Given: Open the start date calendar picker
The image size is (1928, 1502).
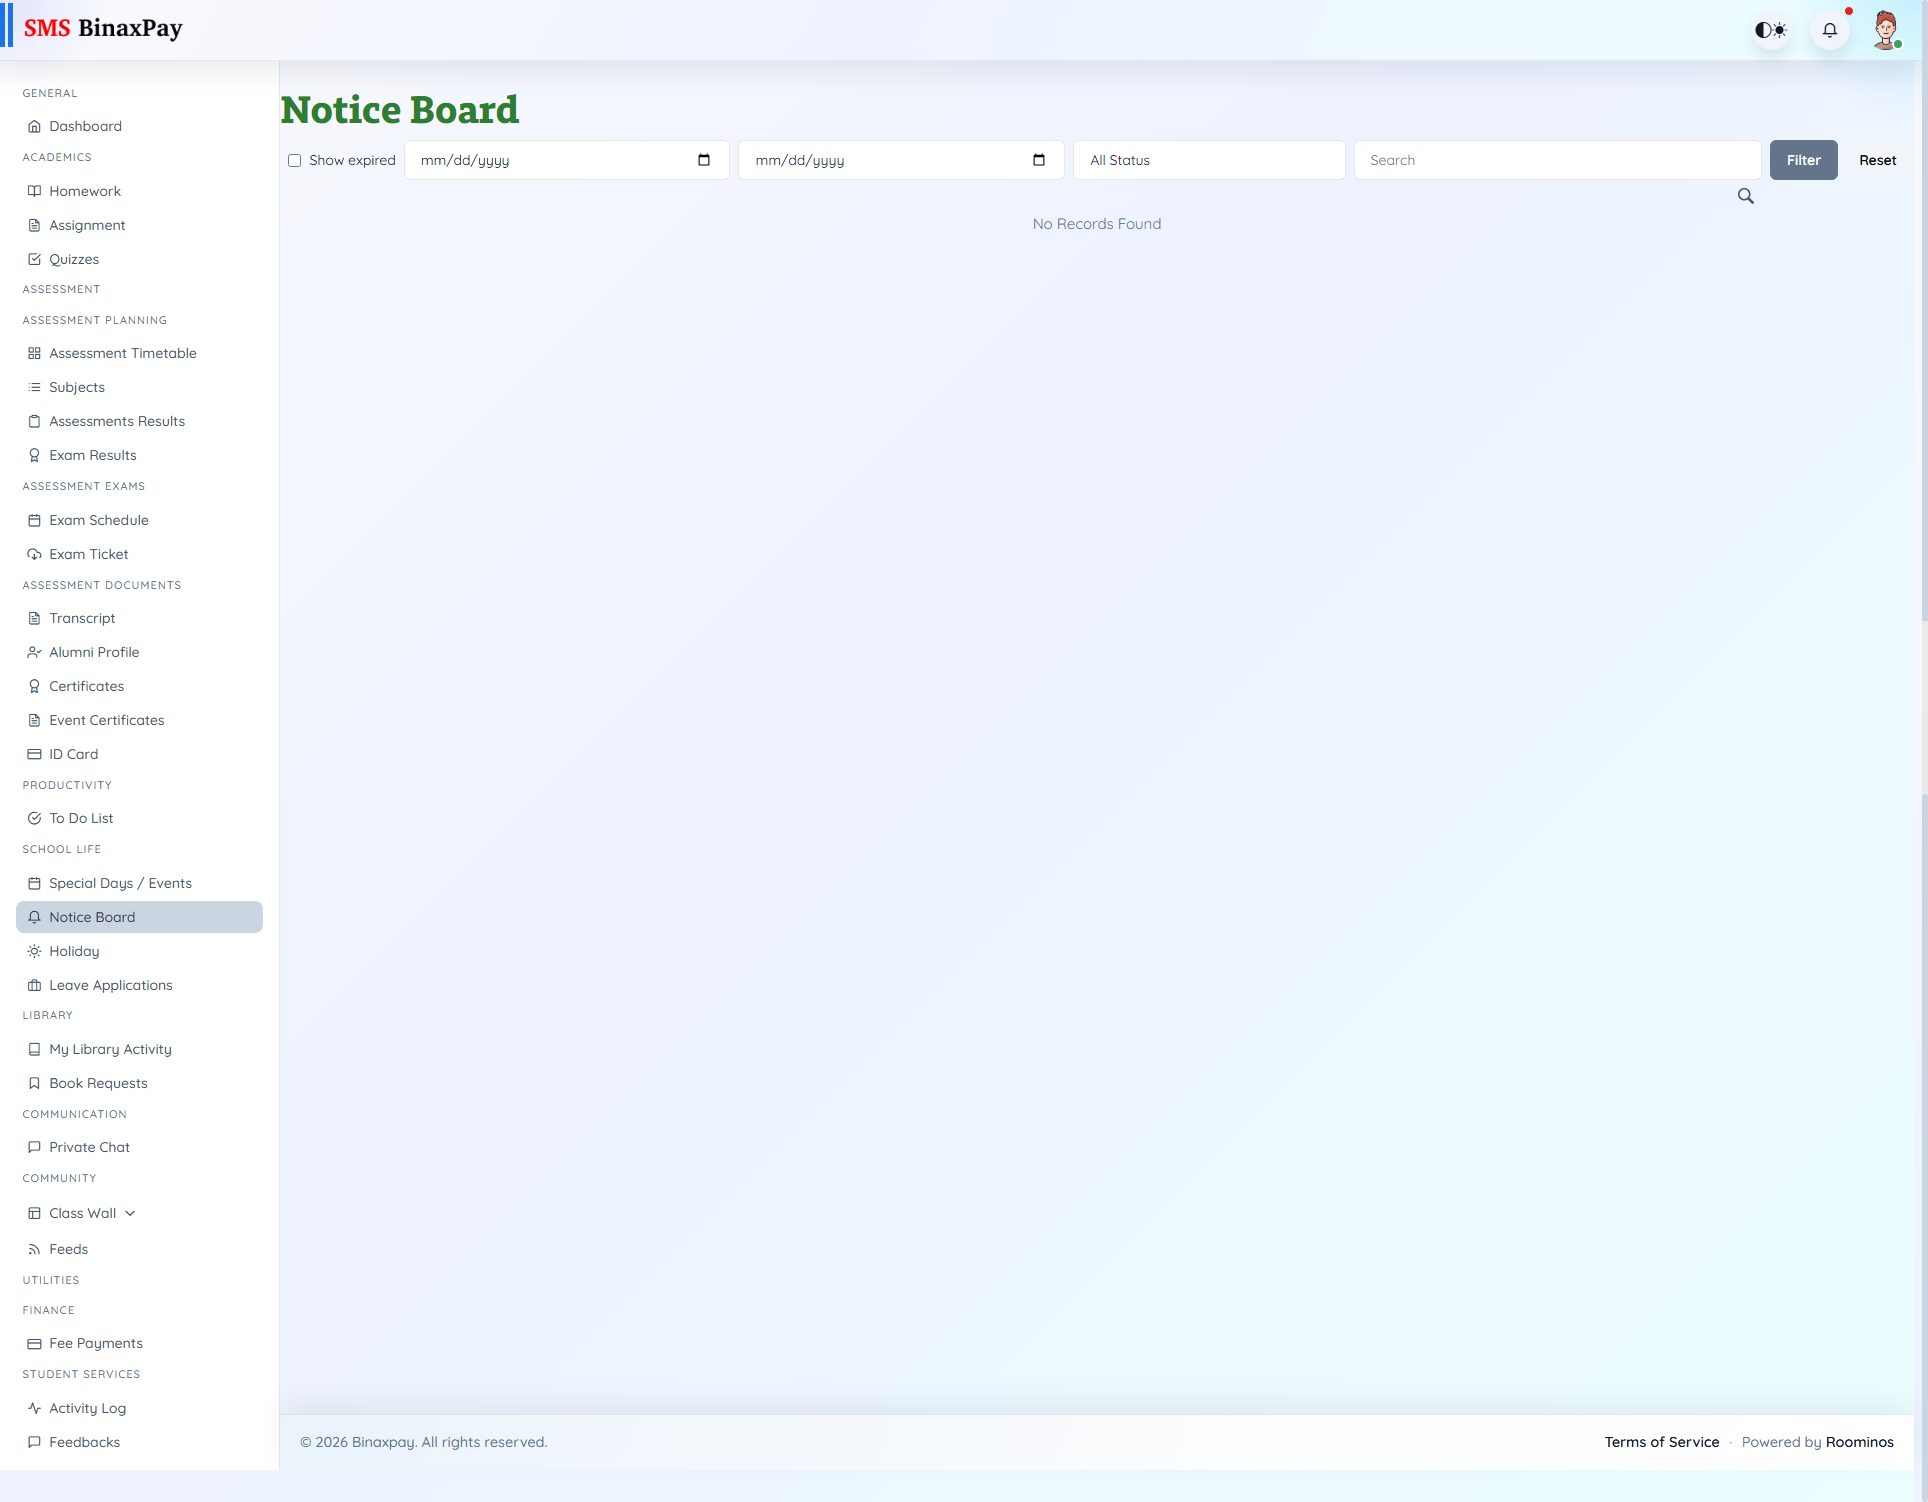Looking at the screenshot, I should pos(704,160).
